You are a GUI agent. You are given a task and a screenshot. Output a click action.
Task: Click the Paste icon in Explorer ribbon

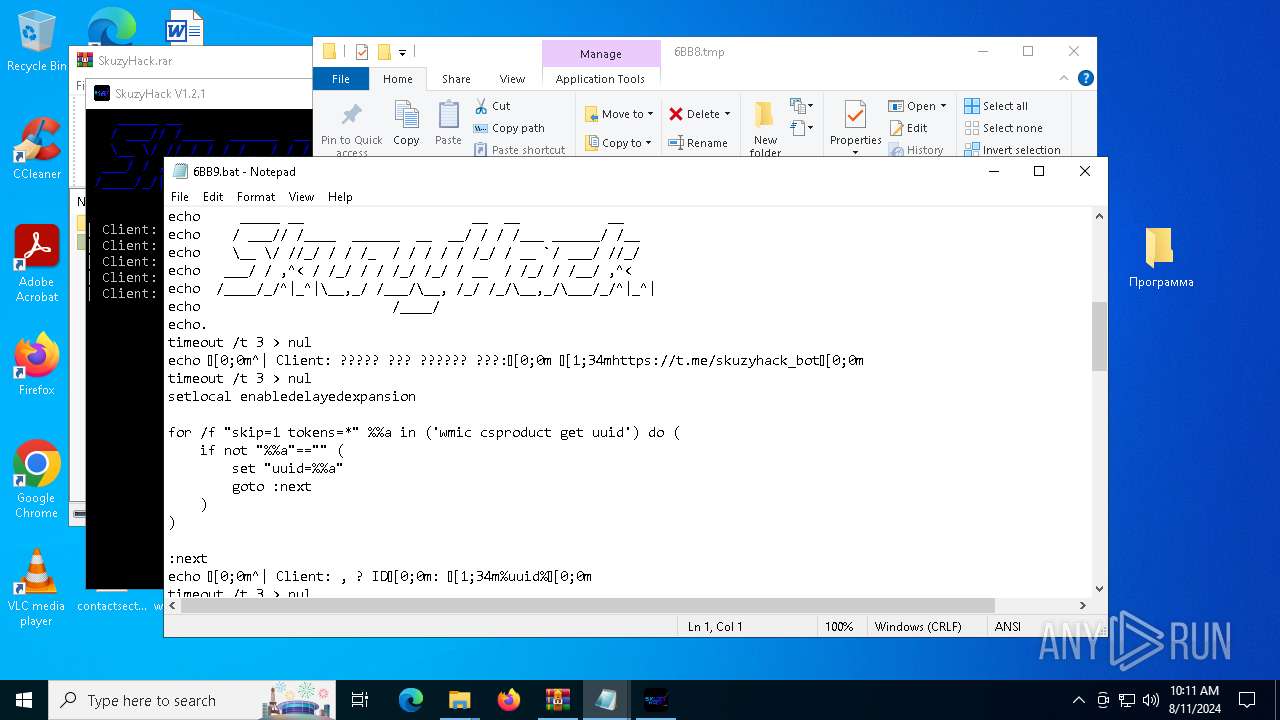pyautogui.click(x=448, y=114)
